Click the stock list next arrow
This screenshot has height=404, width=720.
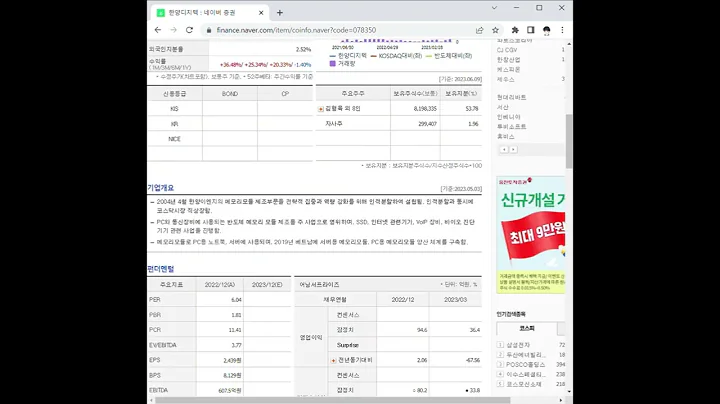pos(513,150)
